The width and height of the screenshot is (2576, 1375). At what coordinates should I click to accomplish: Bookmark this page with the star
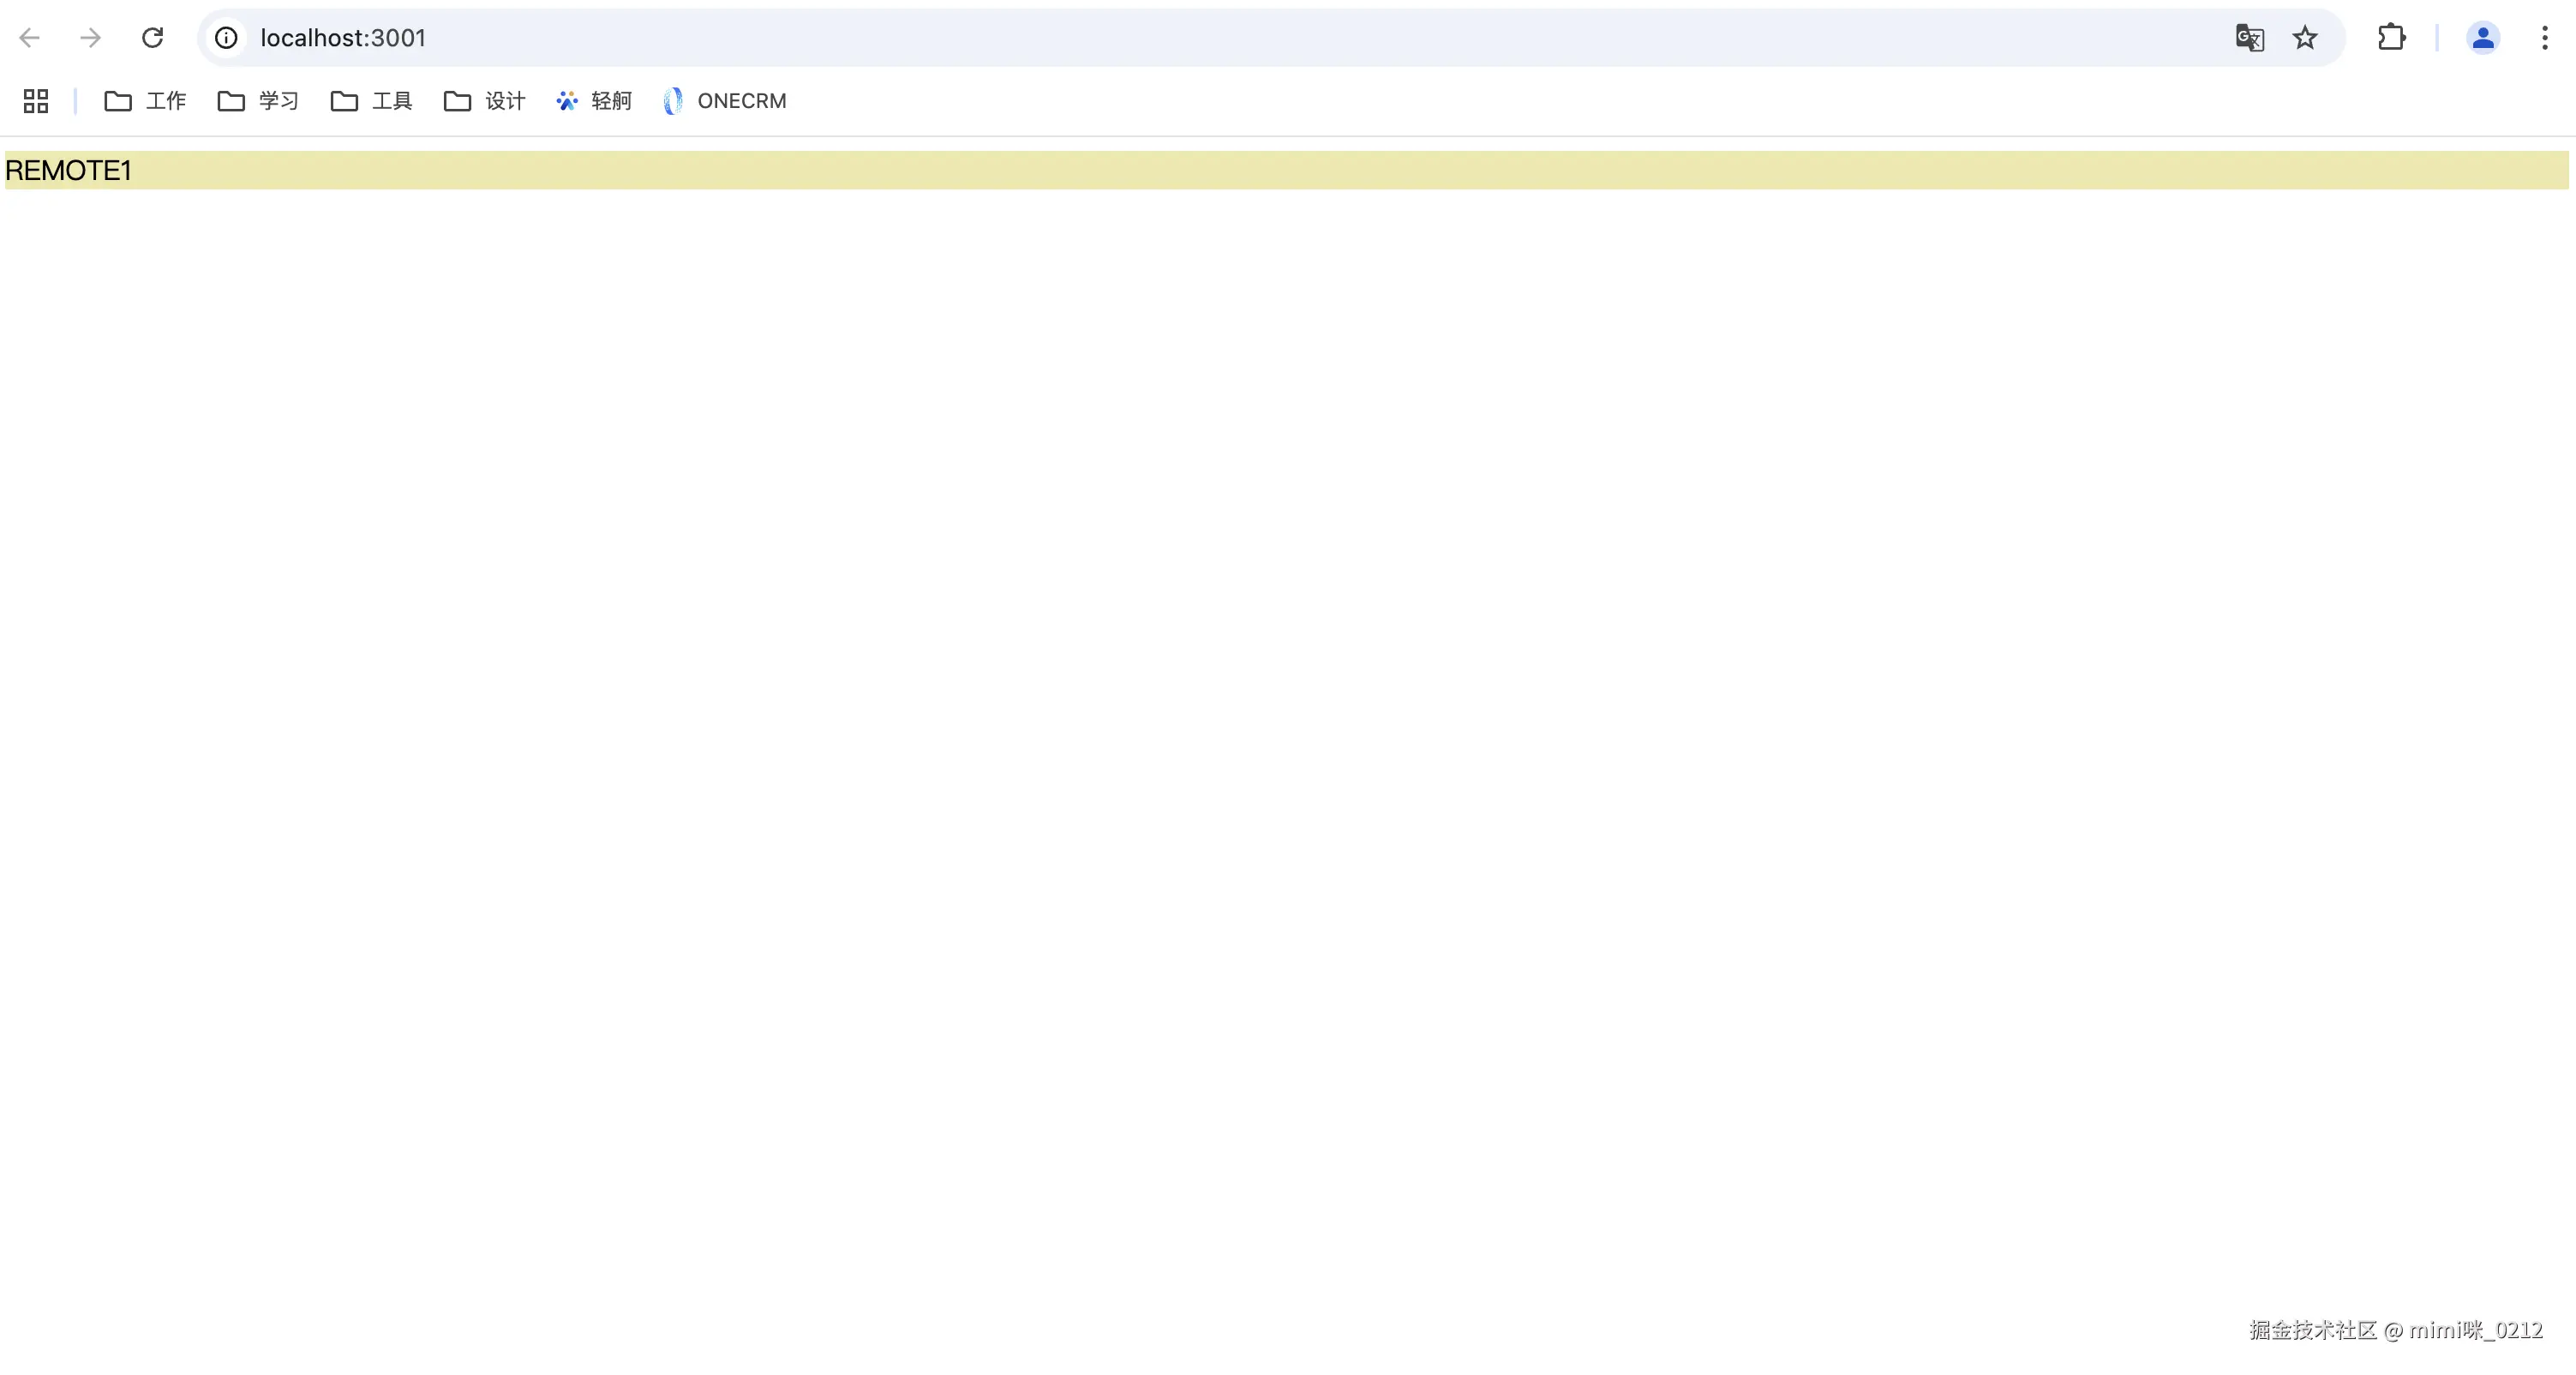click(x=2305, y=38)
